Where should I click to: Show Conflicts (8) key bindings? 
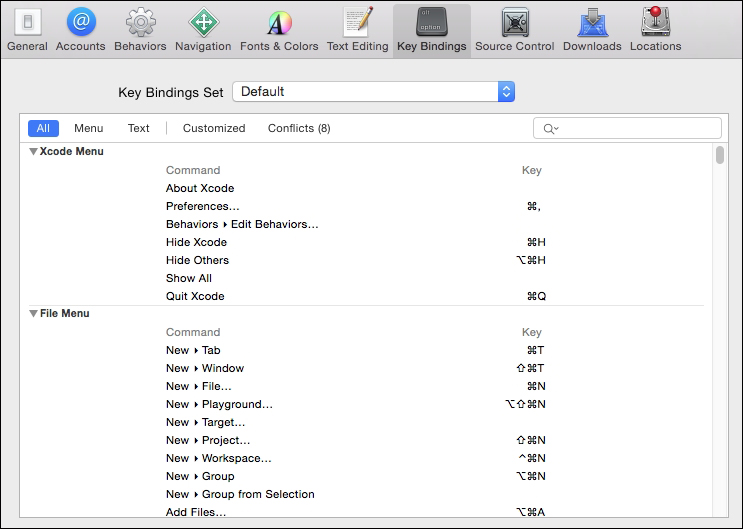tap(299, 128)
